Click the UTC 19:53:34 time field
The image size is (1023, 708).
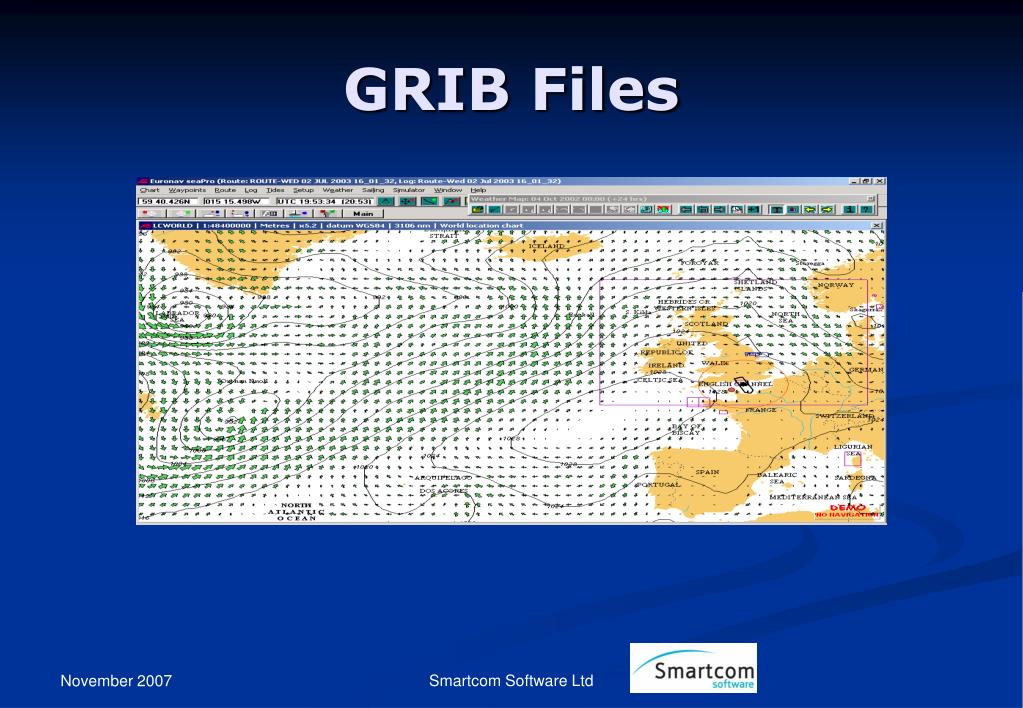324,201
